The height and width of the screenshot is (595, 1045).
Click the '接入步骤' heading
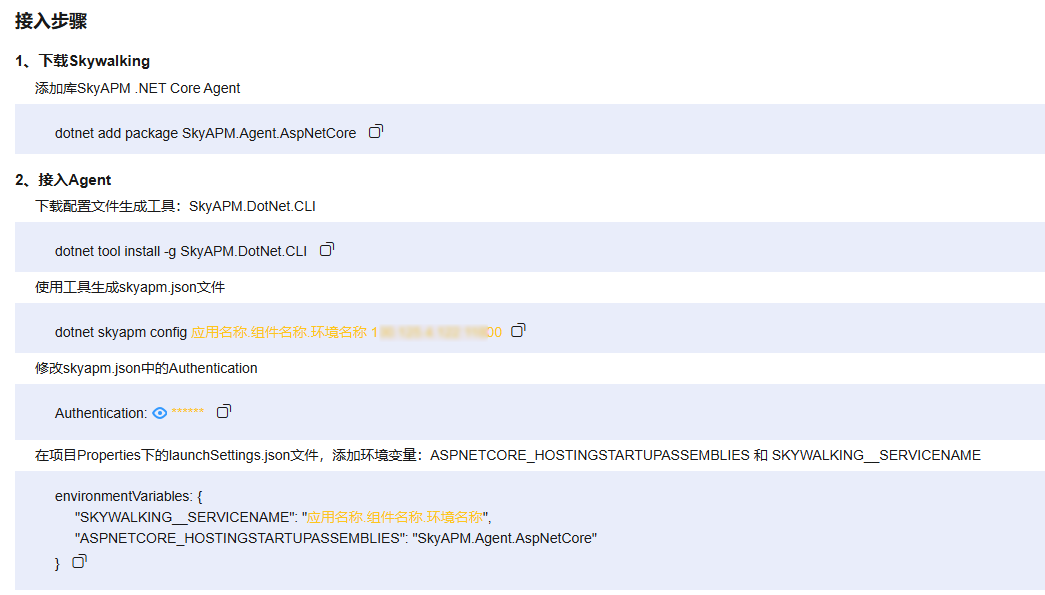point(51,21)
